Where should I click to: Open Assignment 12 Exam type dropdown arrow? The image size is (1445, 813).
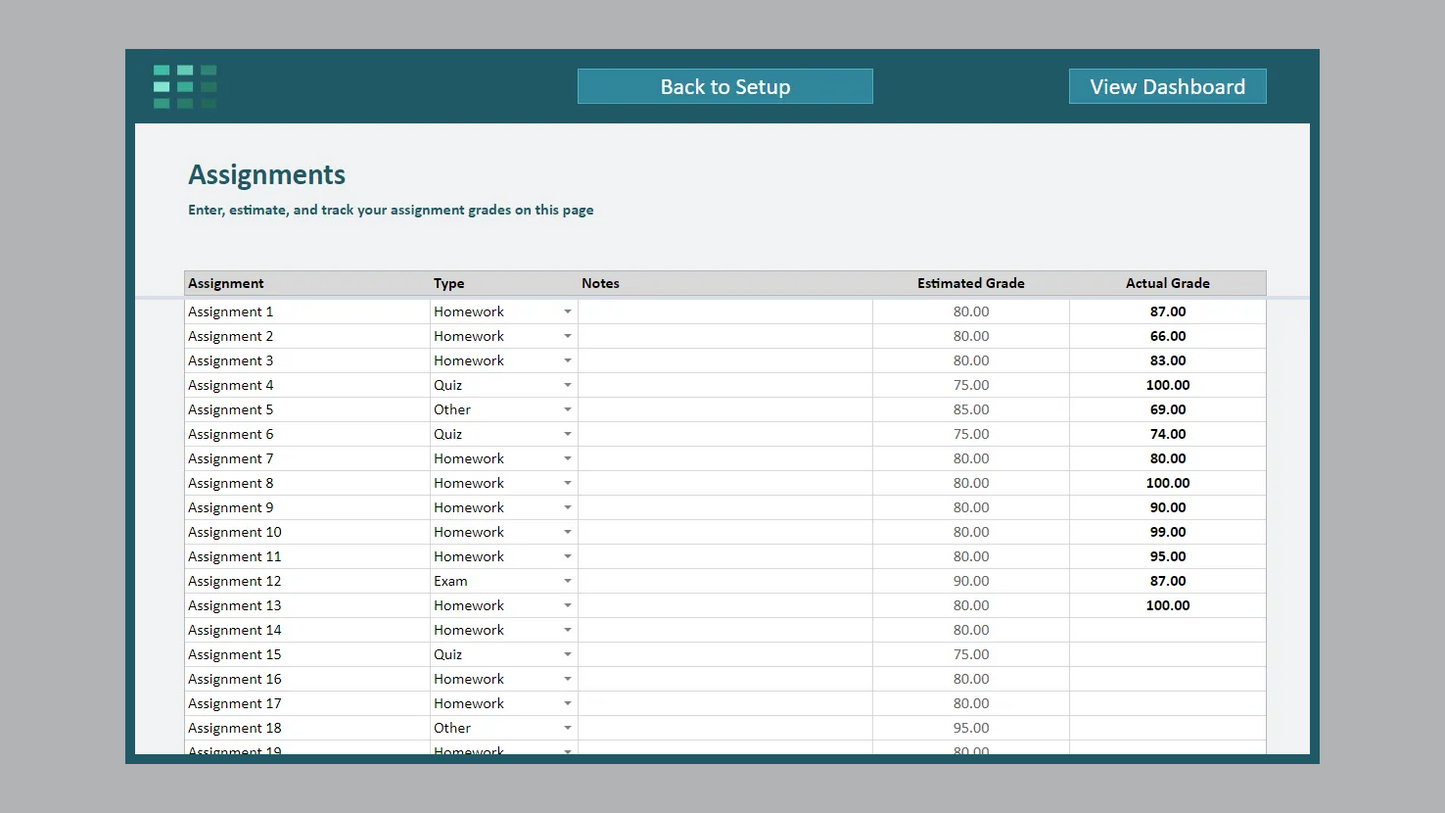click(567, 582)
